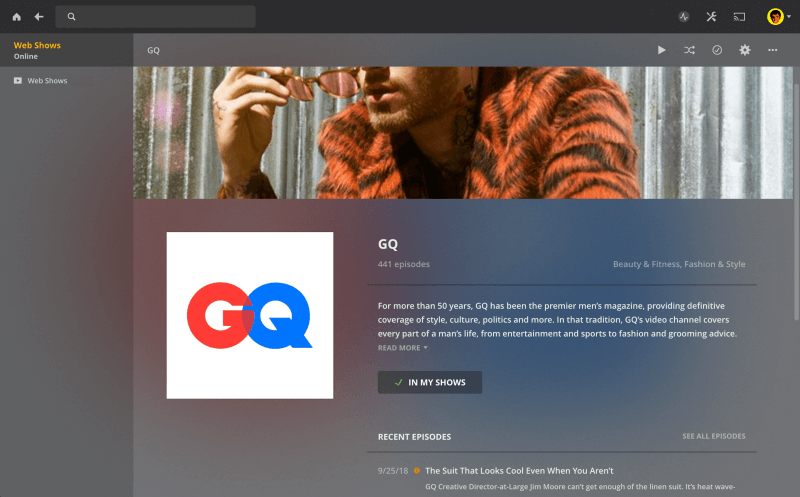
Task: Open The Suit That Looks Cool episode
Action: click(x=519, y=470)
